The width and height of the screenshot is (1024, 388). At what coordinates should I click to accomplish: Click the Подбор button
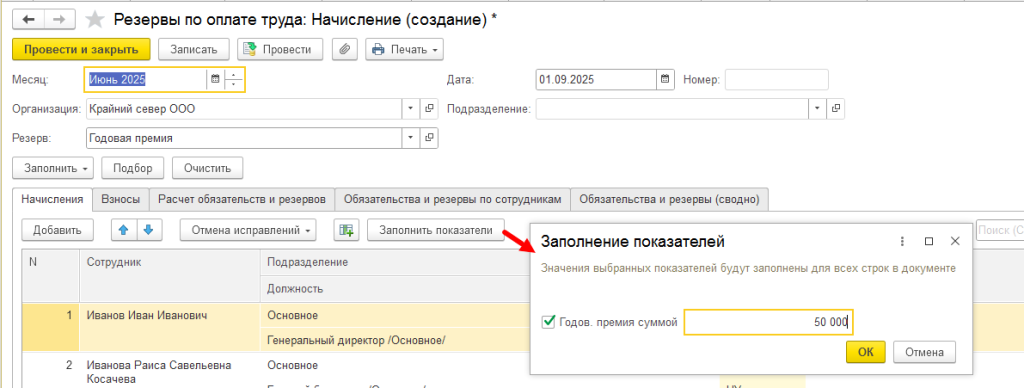point(133,168)
